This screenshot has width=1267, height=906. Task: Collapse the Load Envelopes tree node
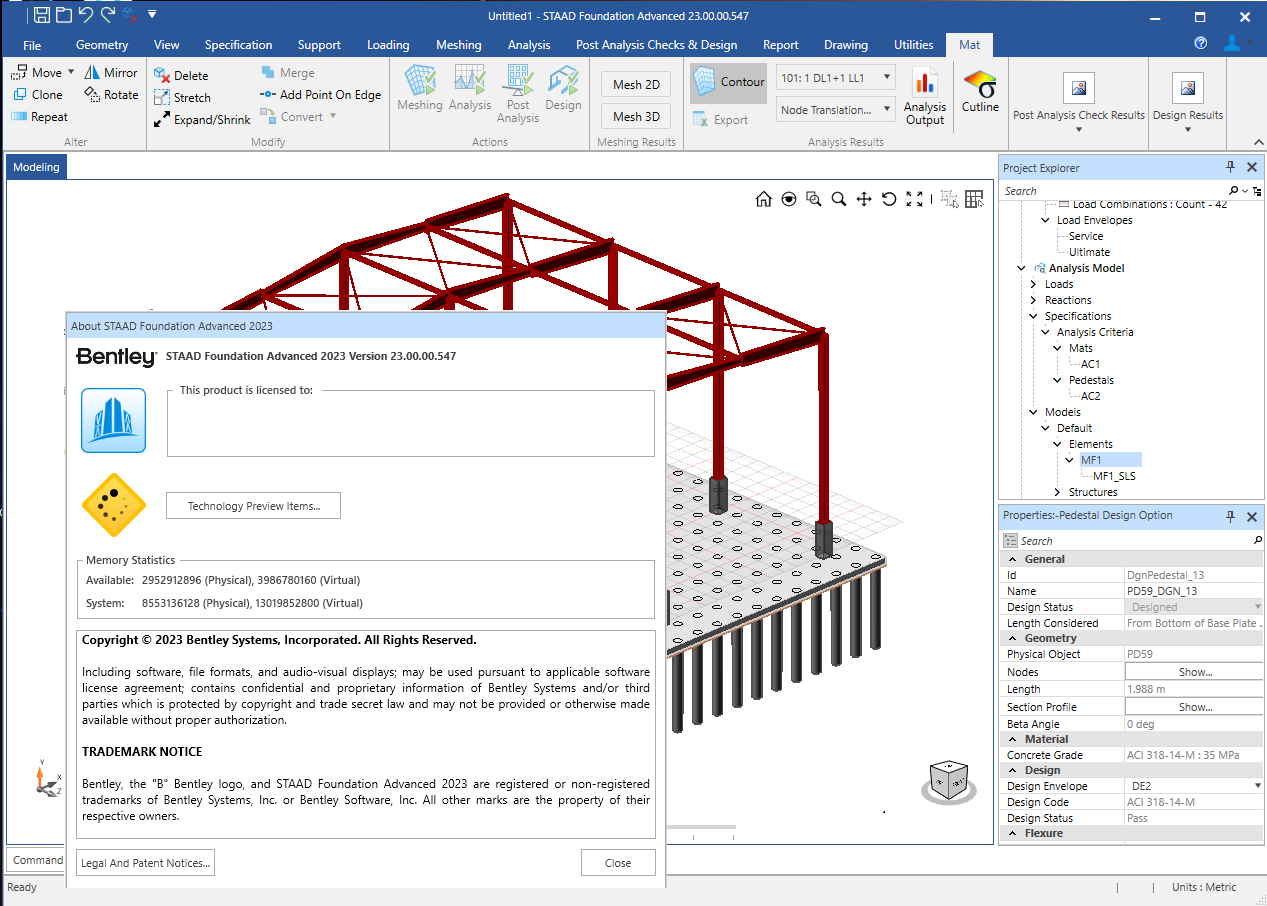pyautogui.click(x=1046, y=220)
